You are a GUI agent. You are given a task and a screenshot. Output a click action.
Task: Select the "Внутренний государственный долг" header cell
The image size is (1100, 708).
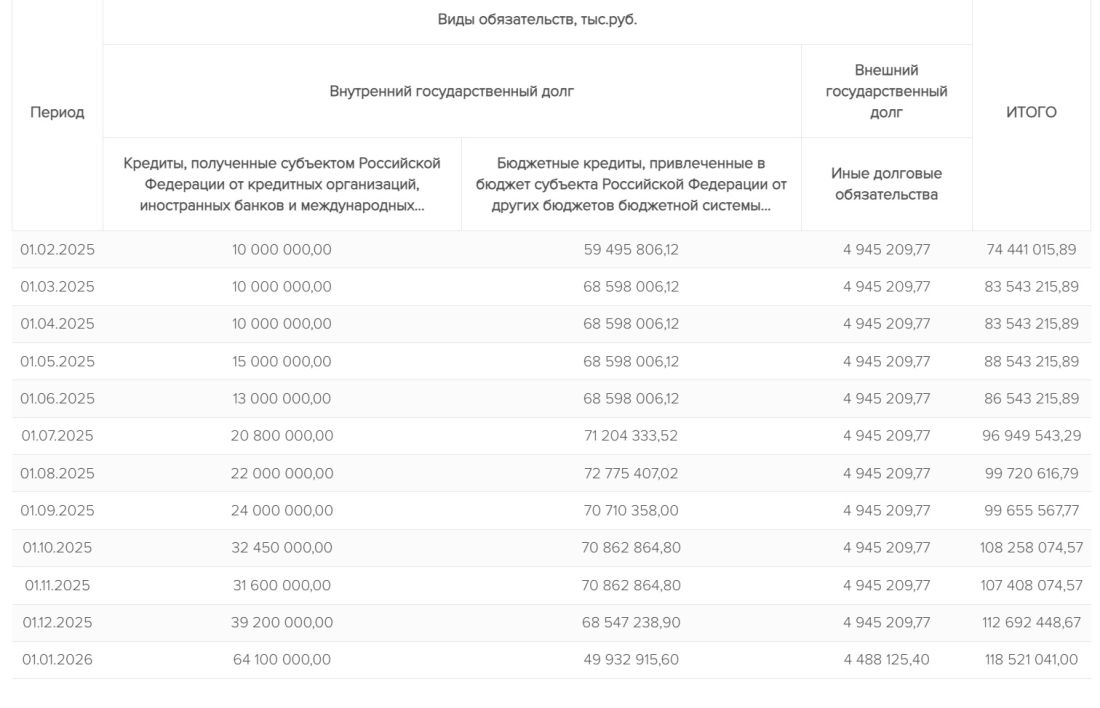click(452, 91)
